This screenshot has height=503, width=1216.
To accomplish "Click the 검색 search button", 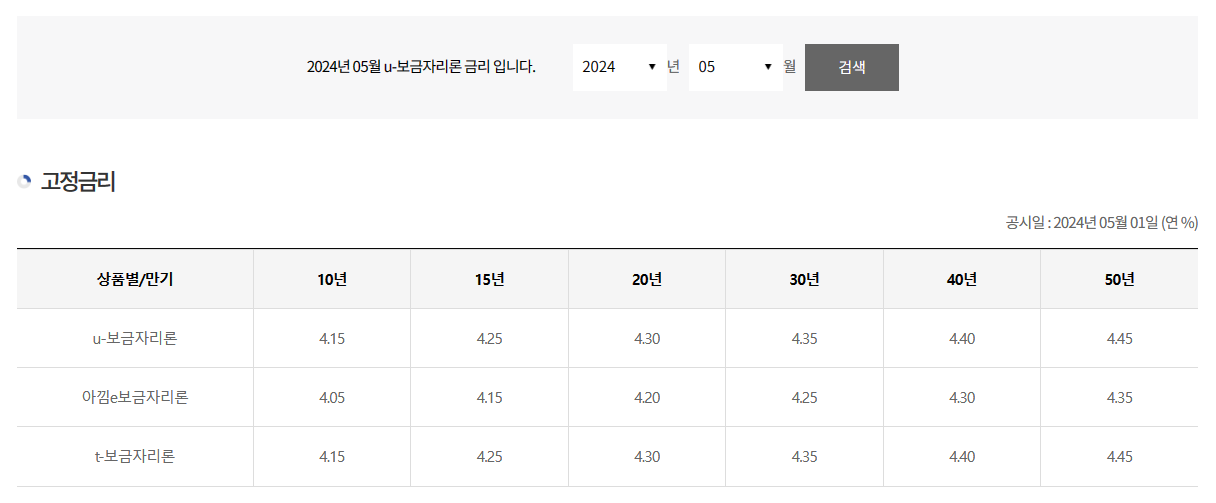I will pyautogui.click(x=852, y=67).
